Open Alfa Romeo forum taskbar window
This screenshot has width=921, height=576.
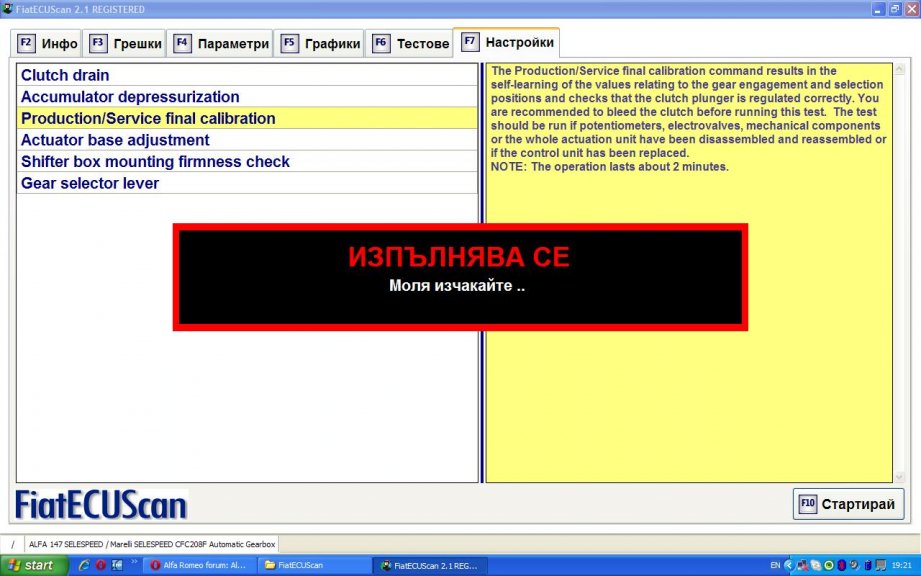[x=197, y=566]
